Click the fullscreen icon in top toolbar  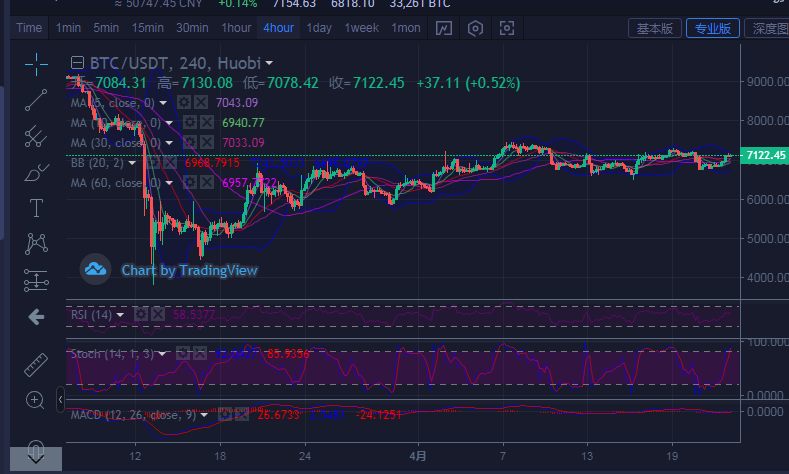click(x=507, y=28)
